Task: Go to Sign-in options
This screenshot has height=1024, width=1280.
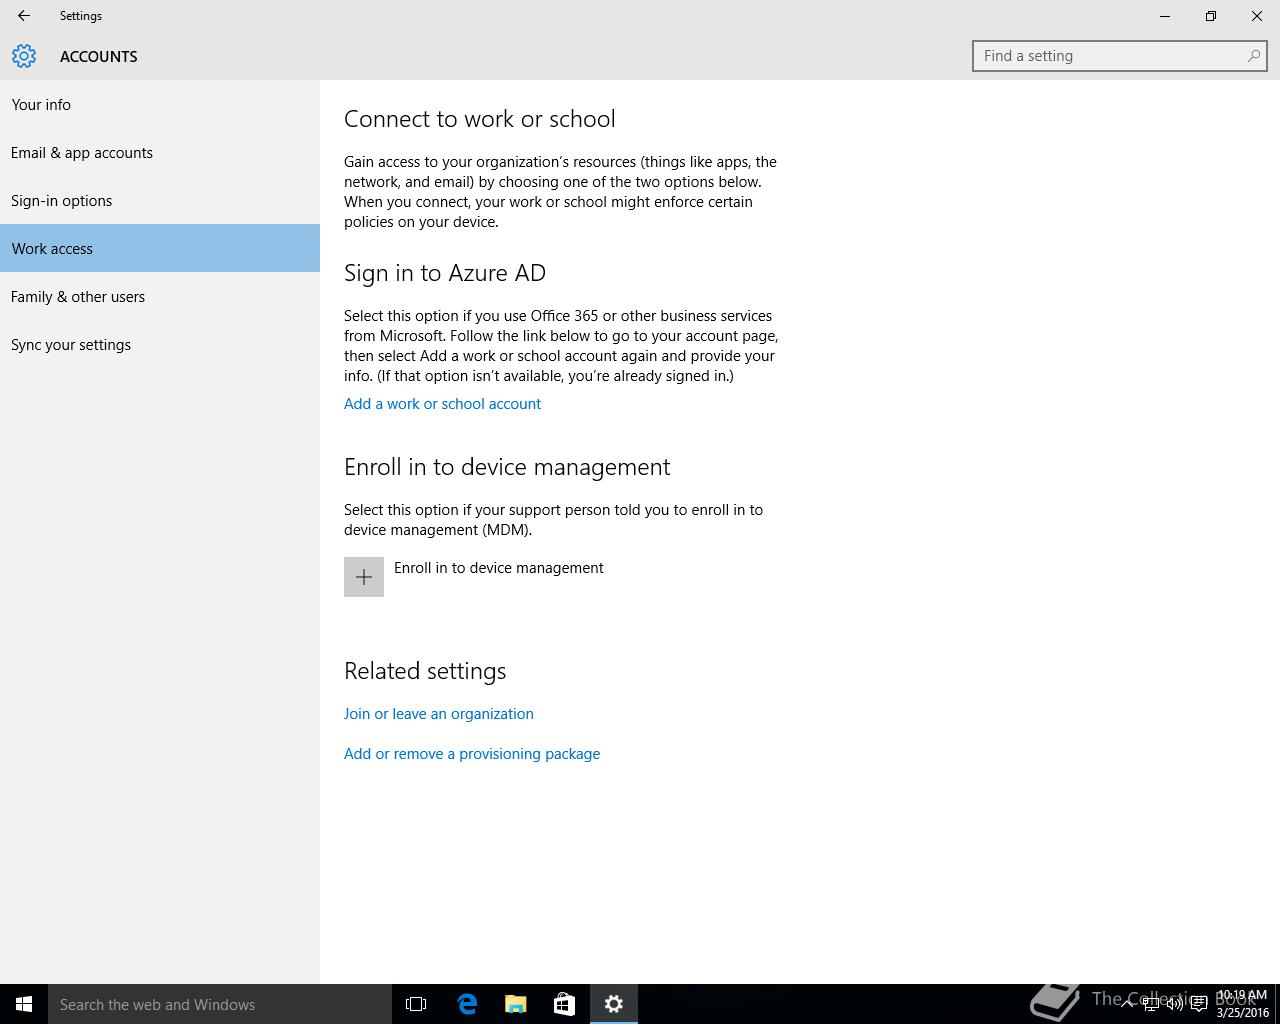Action: [x=160, y=200]
